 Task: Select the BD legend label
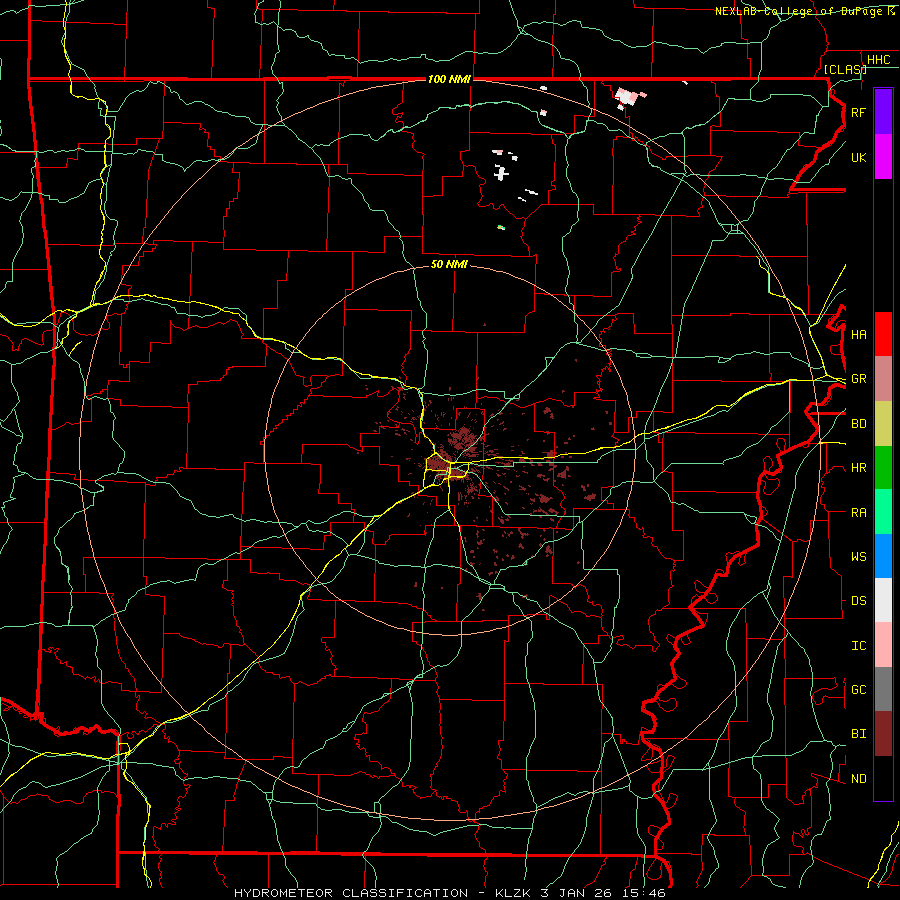click(x=858, y=424)
